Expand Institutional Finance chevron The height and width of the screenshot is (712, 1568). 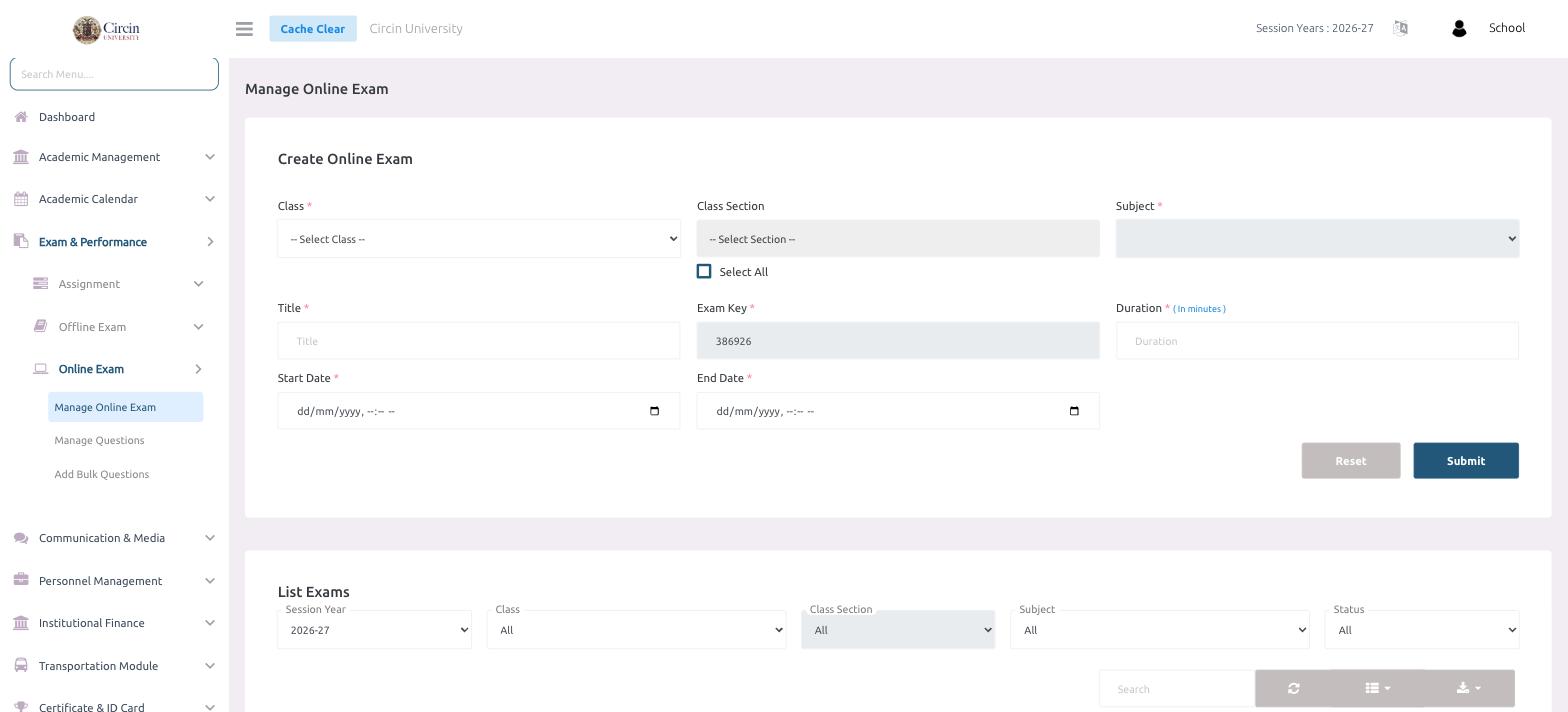point(209,623)
